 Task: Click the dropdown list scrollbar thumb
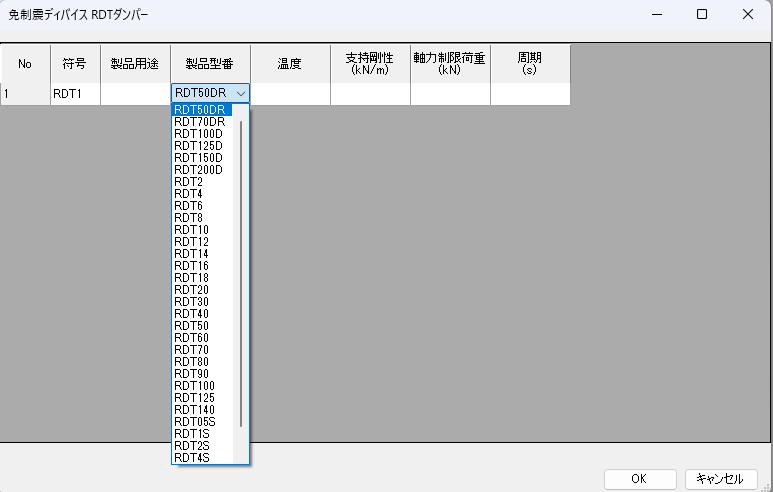tap(241, 274)
